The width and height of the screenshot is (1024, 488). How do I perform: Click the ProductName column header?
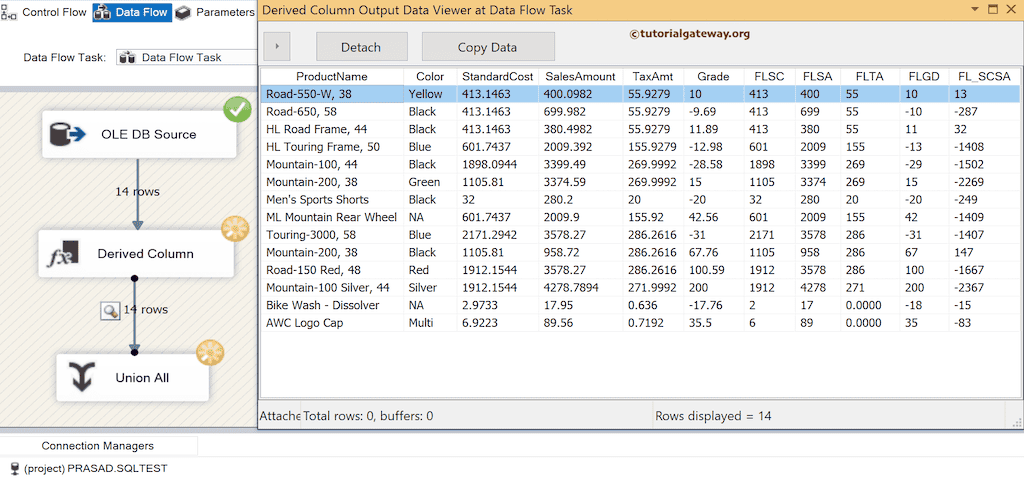click(331, 77)
